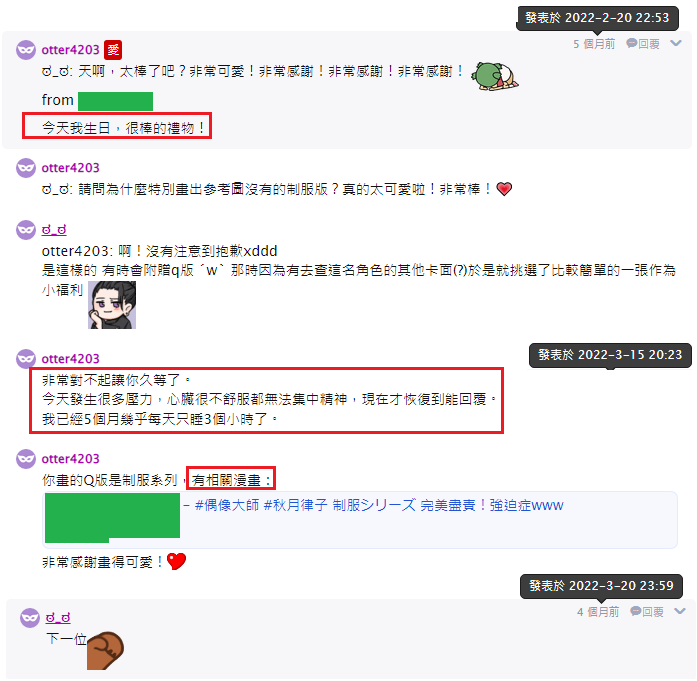The image size is (697, 681).
Task: Click the 5 個月前 timestamp
Action: [594, 44]
